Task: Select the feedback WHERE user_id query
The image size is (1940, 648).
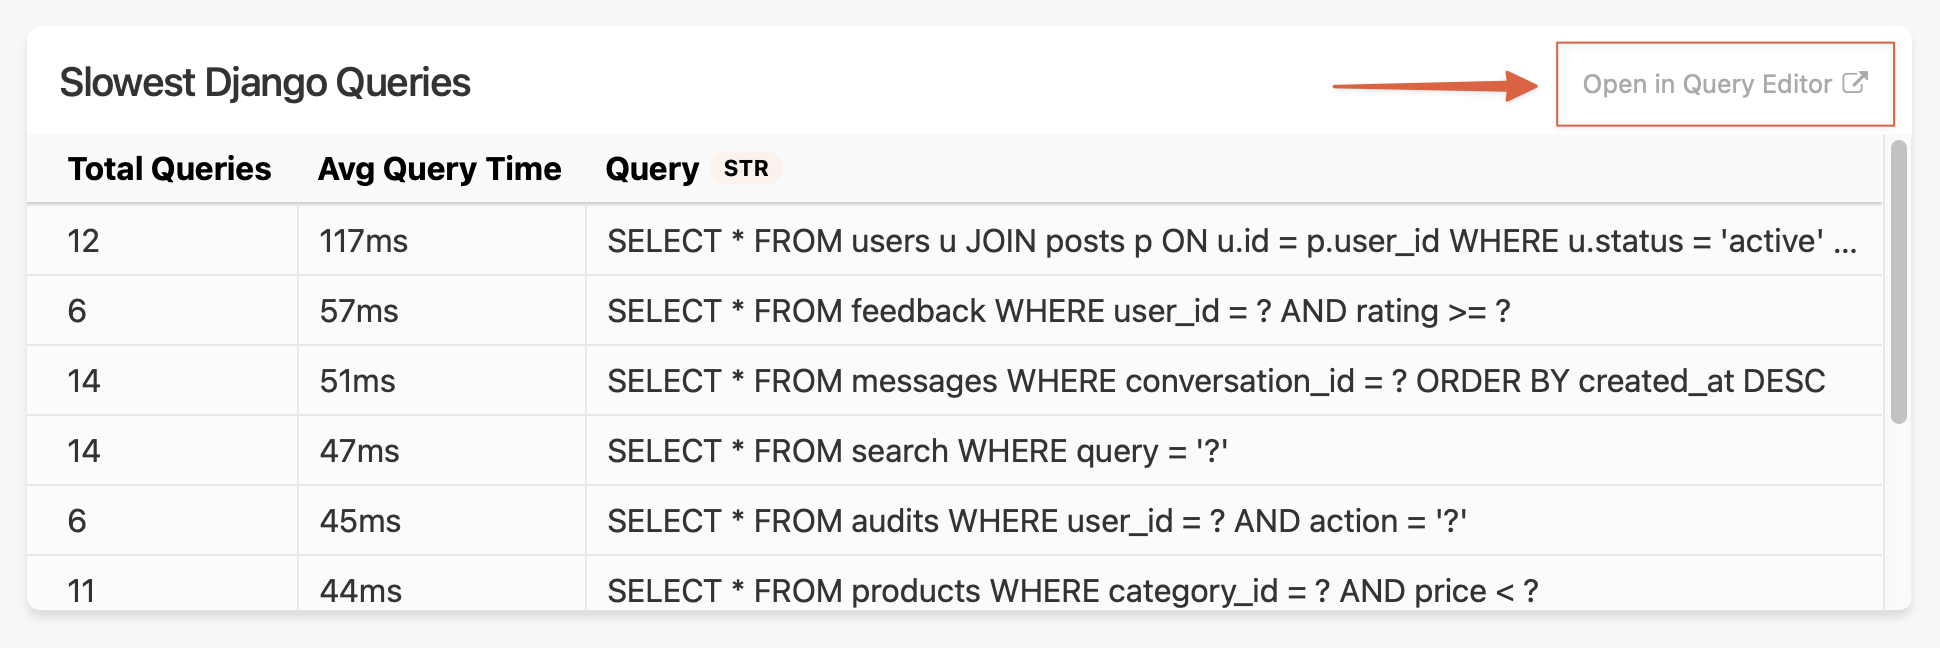Action: 1058,311
